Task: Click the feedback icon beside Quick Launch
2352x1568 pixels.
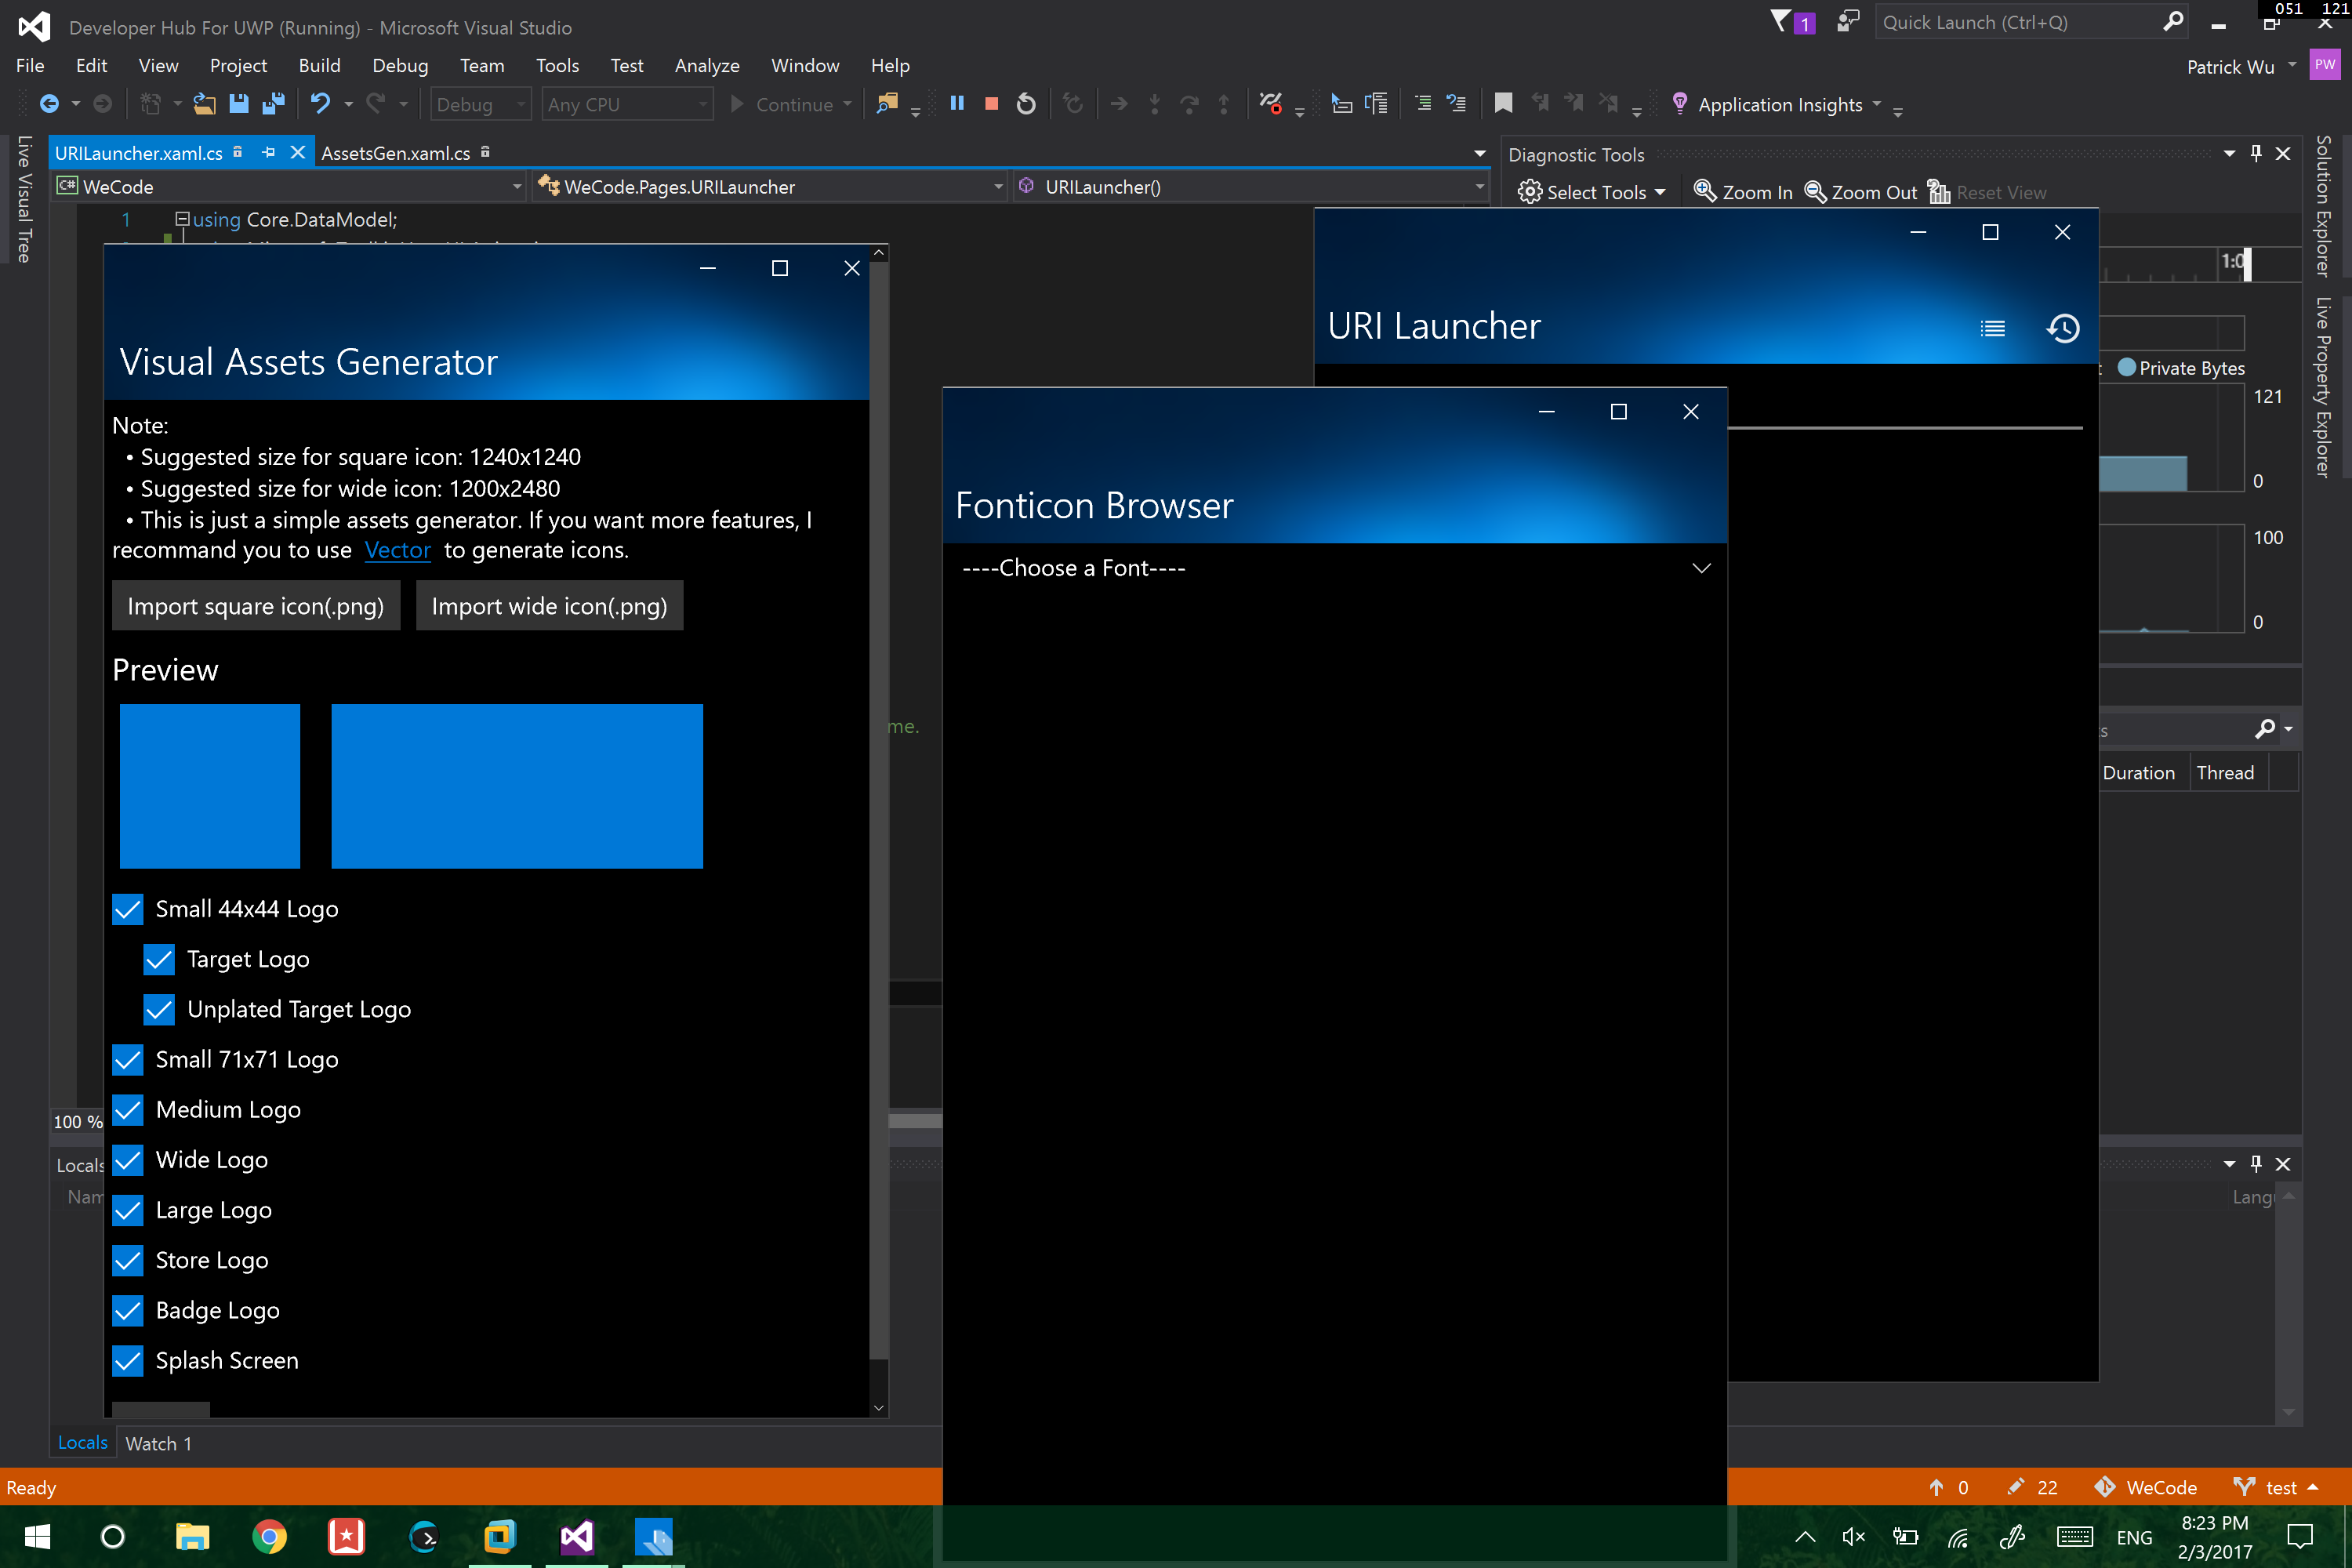Action: point(1847,21)
